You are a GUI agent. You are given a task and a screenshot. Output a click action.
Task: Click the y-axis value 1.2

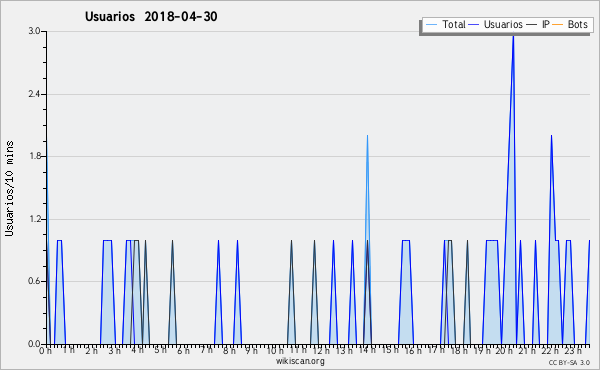pos(34,219)
